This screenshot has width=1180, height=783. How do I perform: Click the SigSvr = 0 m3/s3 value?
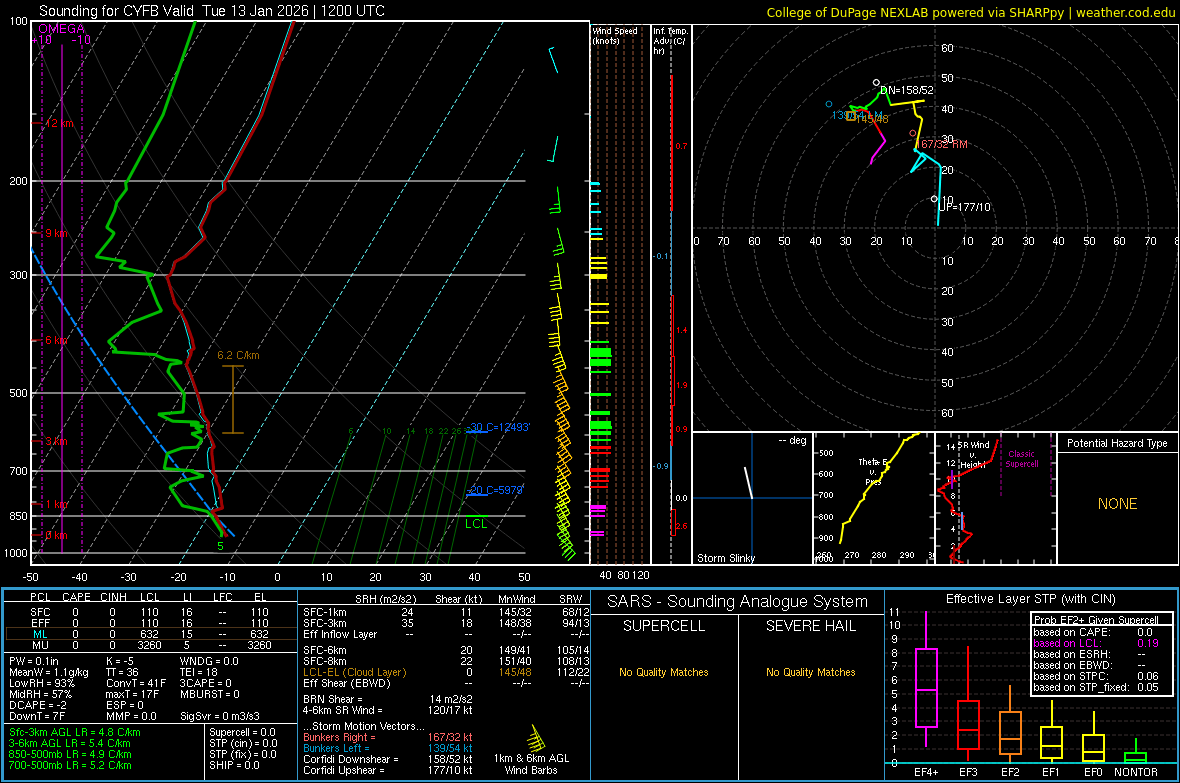coord(220,716)
